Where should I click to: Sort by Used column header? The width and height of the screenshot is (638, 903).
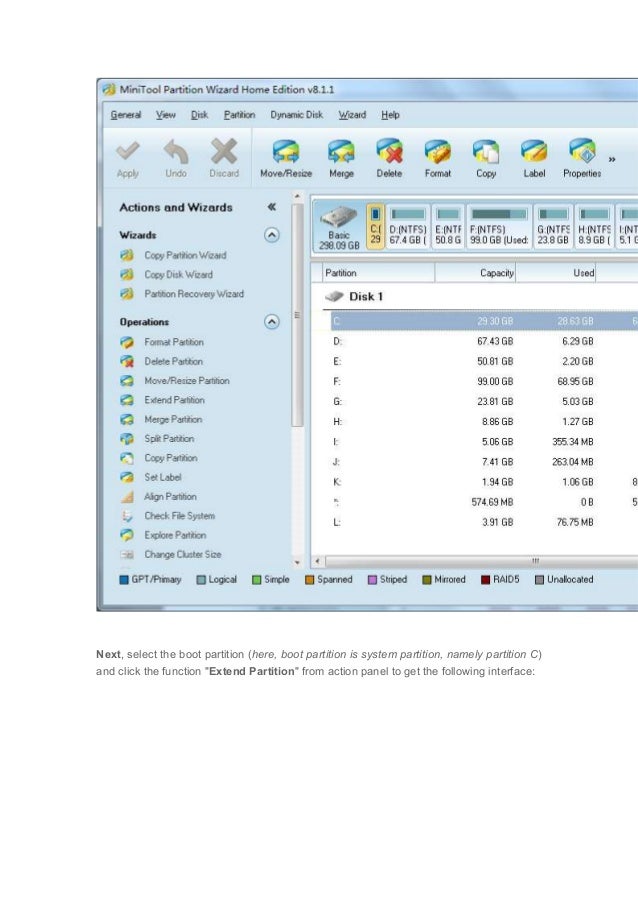556,273
